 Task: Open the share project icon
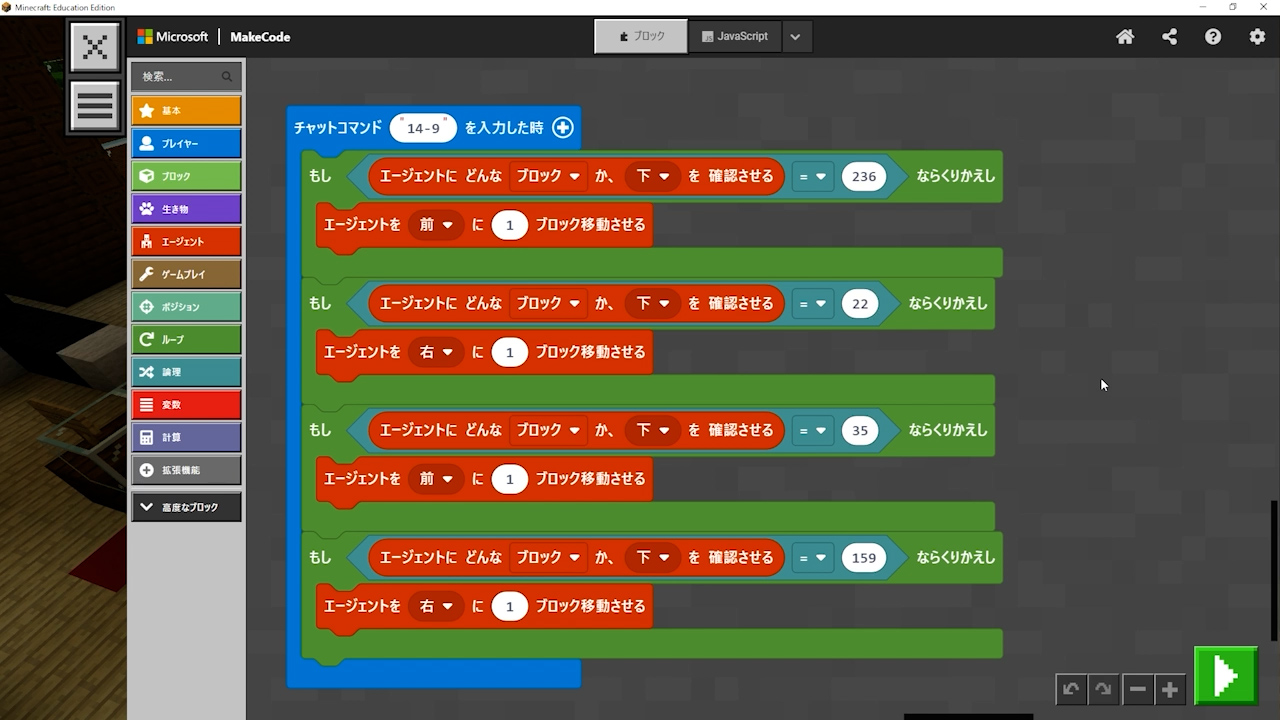point(1169,37)
